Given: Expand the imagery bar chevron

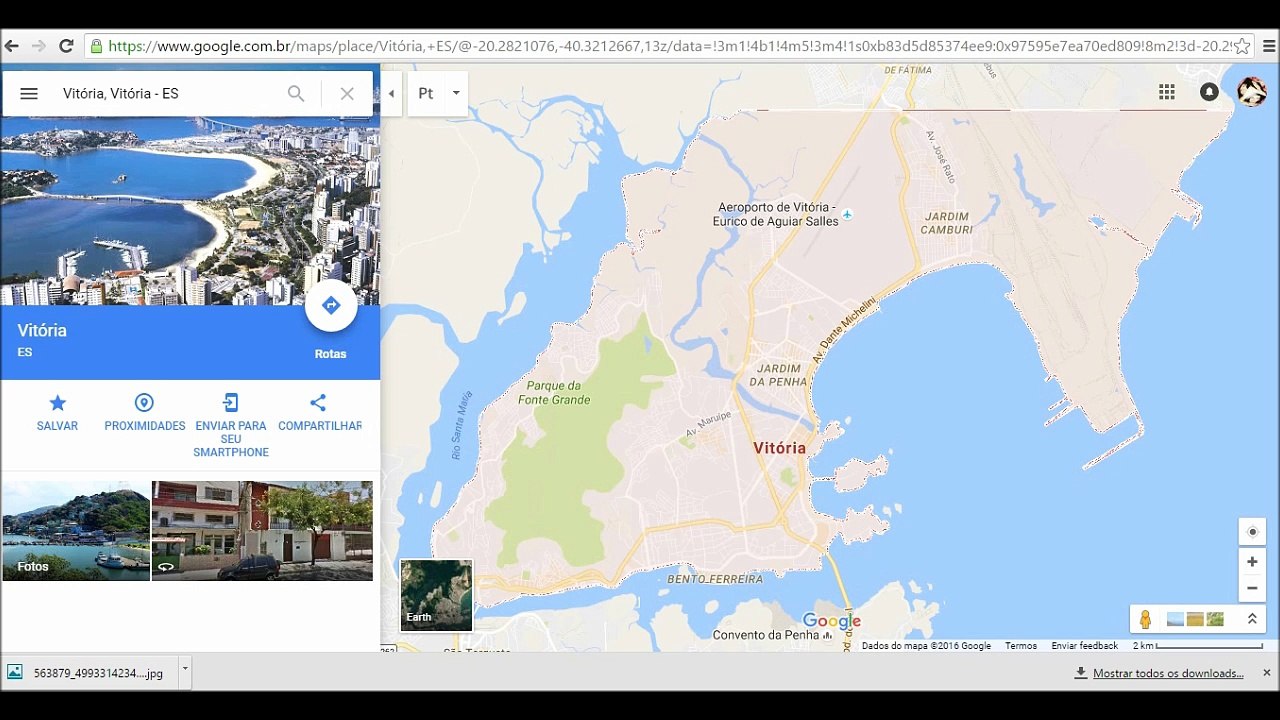Looking at the screenshot, I should tap(1252, 620).
